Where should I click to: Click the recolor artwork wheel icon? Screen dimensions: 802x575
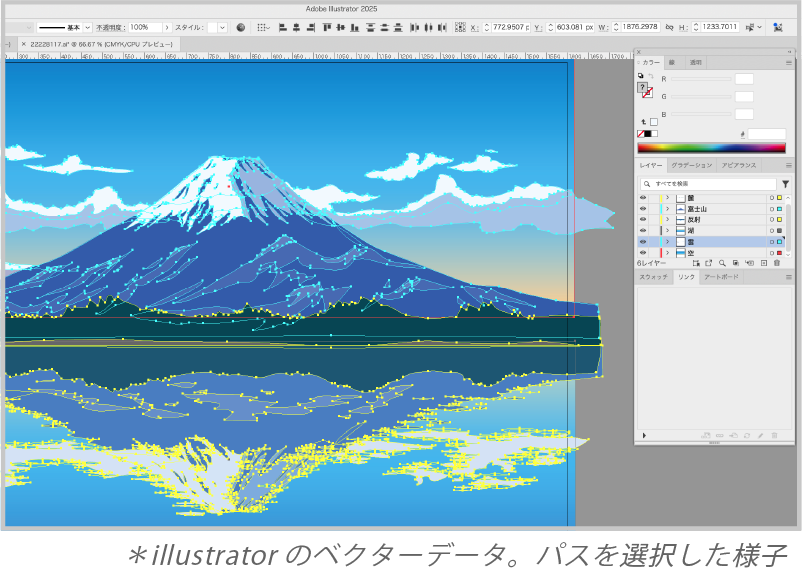[241, 27]
